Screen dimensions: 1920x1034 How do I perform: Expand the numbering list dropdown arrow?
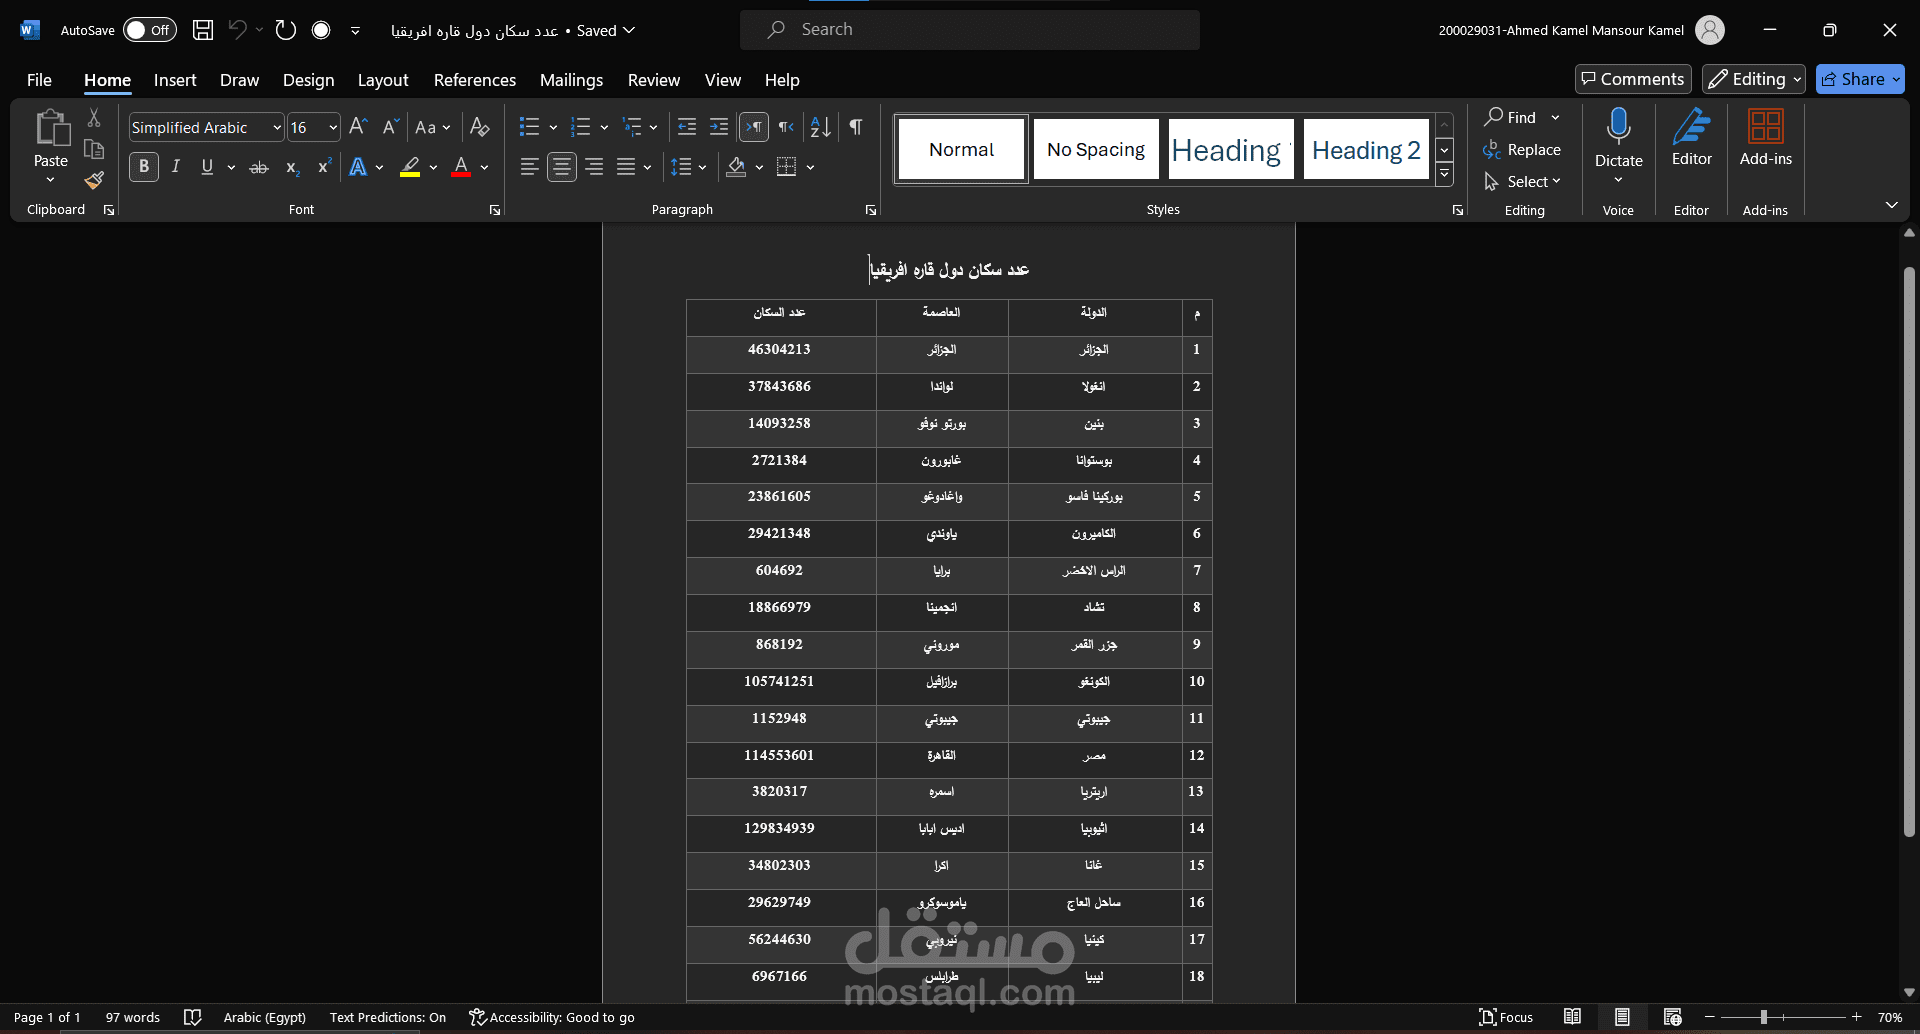click(x=604, y=128)
